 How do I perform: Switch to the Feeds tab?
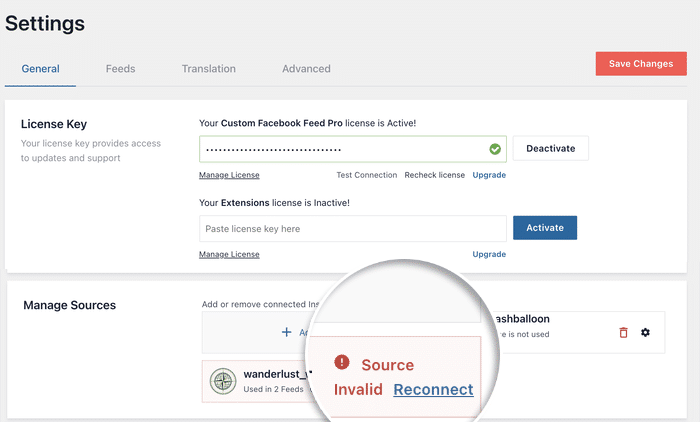121,69
